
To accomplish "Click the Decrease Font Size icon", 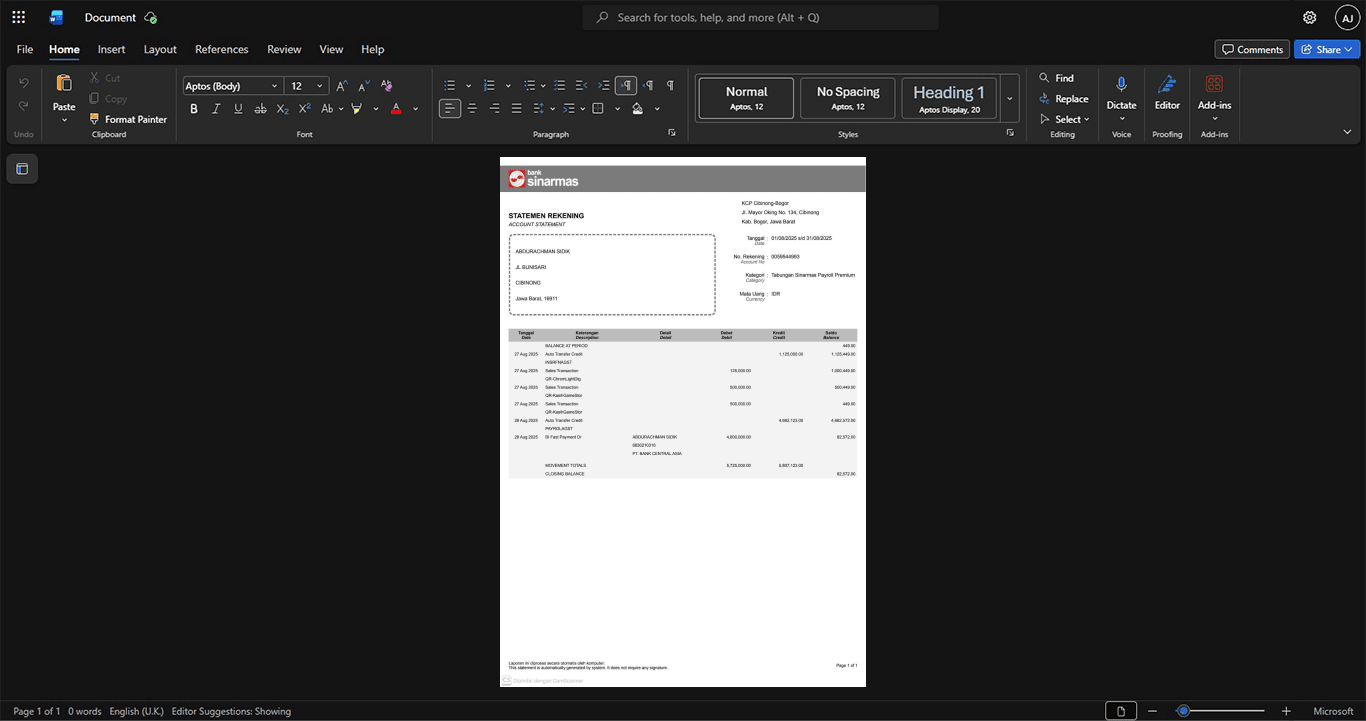I will click(364, 86).
